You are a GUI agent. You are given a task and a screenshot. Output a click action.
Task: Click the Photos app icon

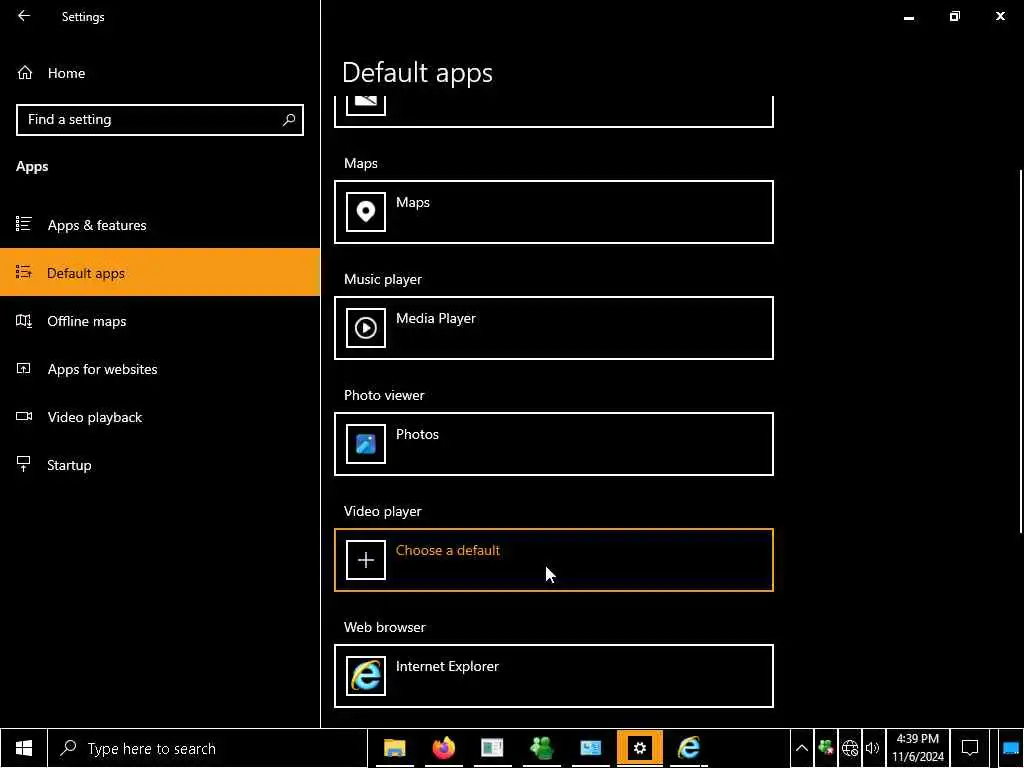point(366,444)
